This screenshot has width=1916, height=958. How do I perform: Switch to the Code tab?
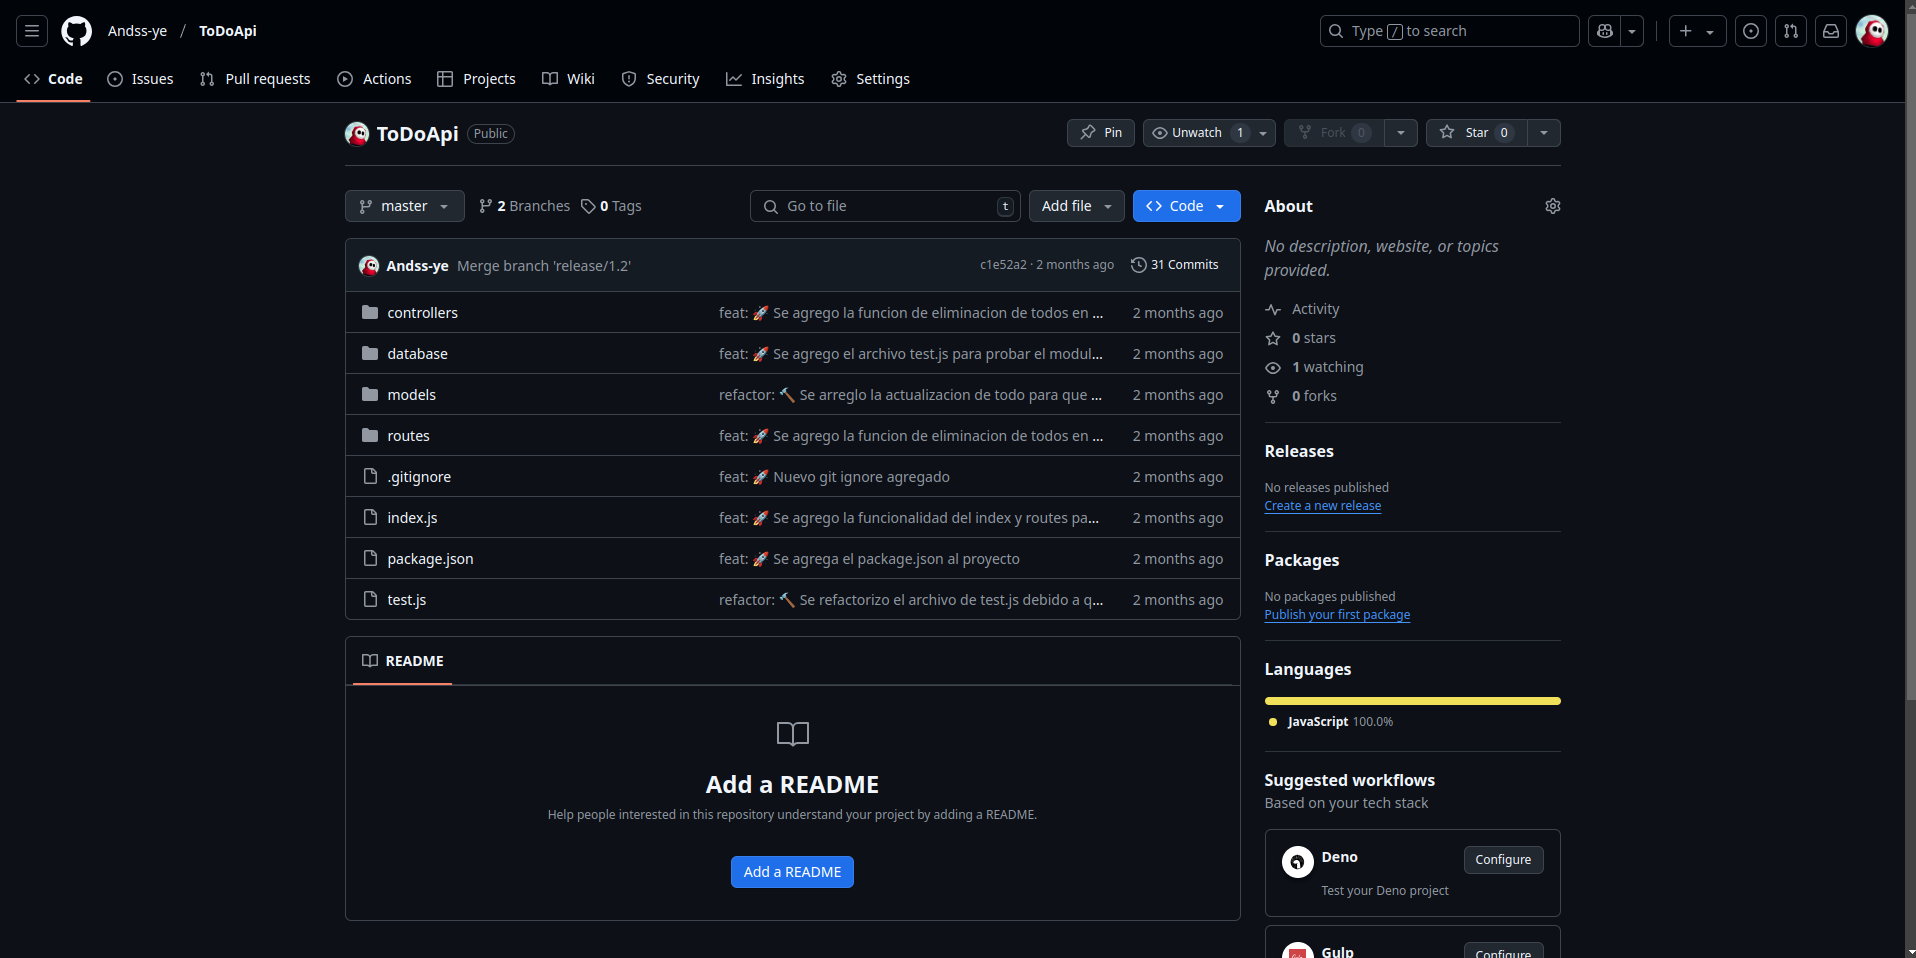pos(53,79)
